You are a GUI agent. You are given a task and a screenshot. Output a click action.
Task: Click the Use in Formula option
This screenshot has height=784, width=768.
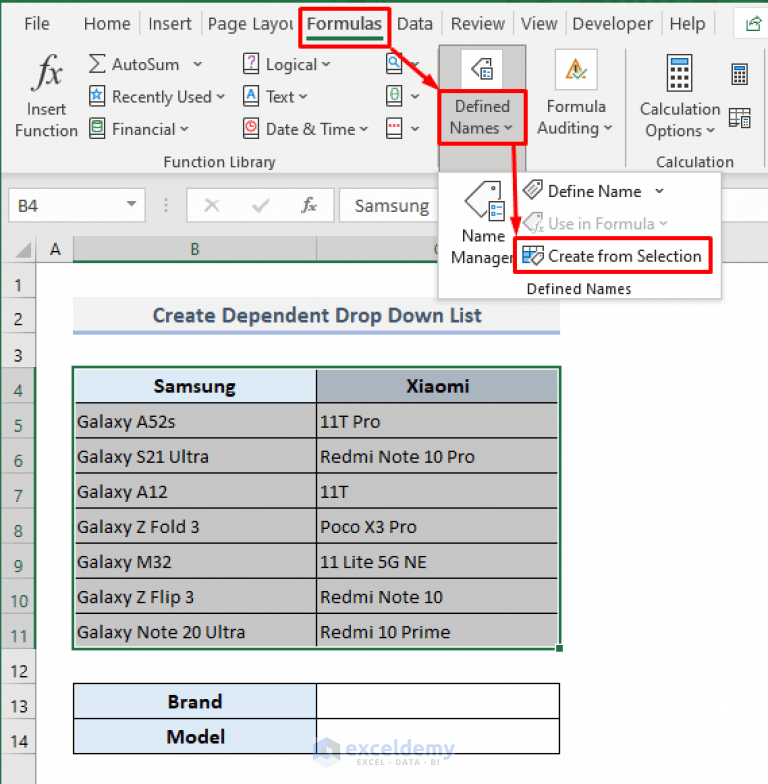[595, 224]
